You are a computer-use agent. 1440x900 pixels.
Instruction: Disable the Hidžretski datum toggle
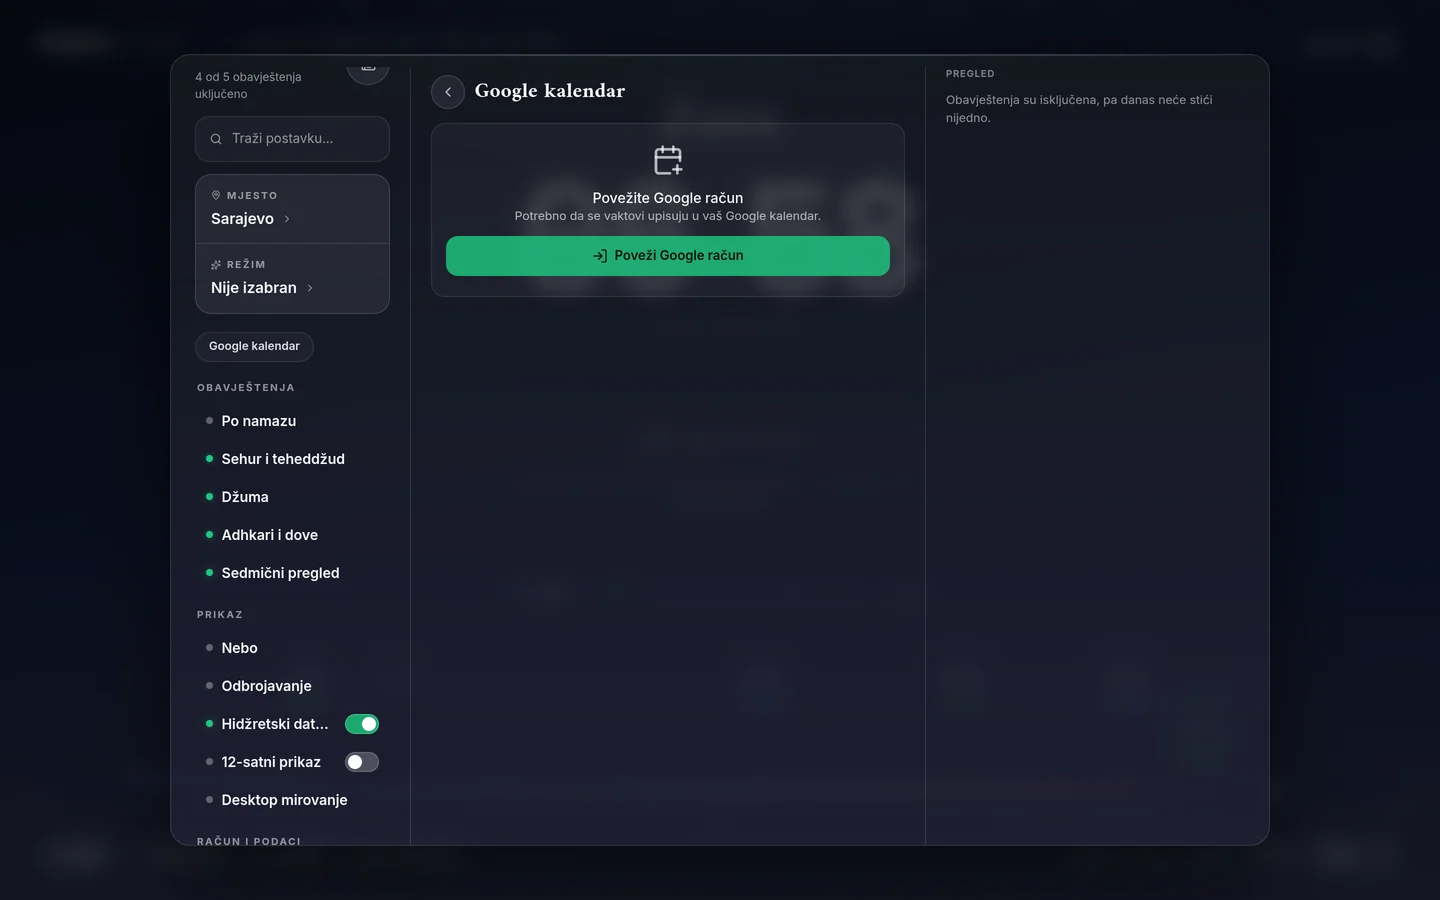point(362,724)
